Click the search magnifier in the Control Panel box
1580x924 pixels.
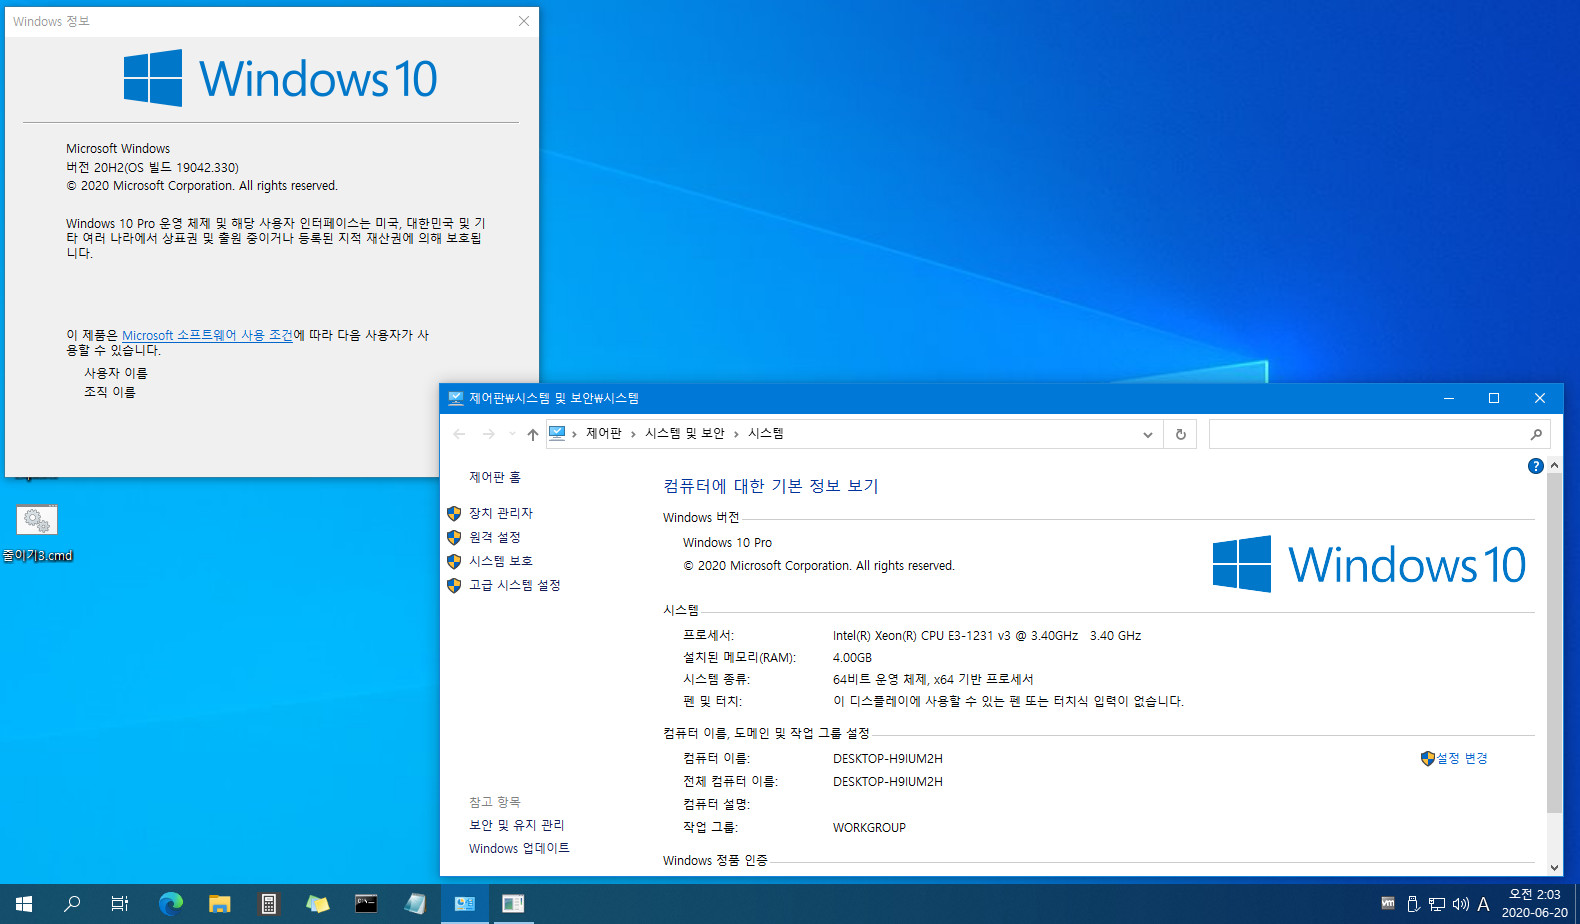(1536, 434)
